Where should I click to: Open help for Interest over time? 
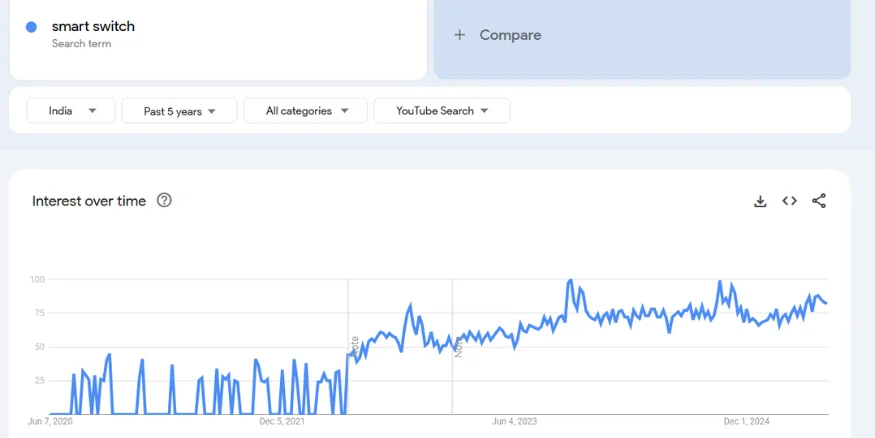pyautogui.click(x=165, y=200)
